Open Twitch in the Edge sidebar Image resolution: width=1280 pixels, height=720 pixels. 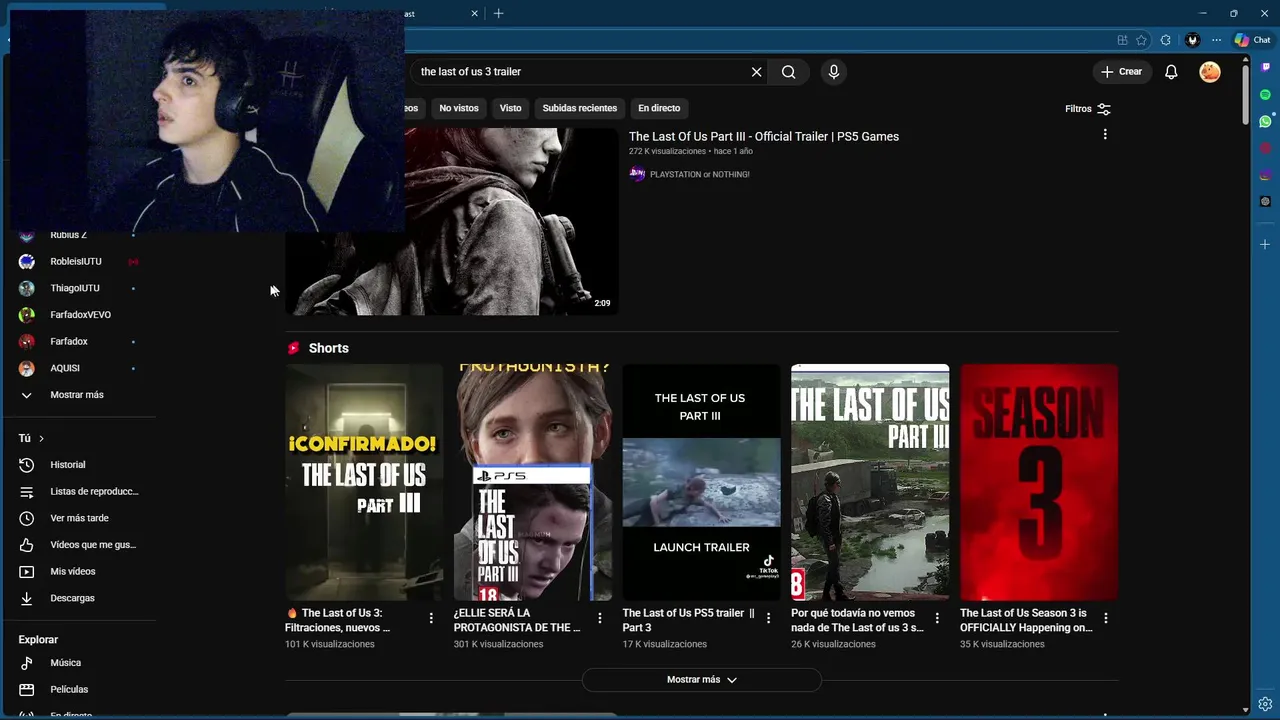point(1266,67)
